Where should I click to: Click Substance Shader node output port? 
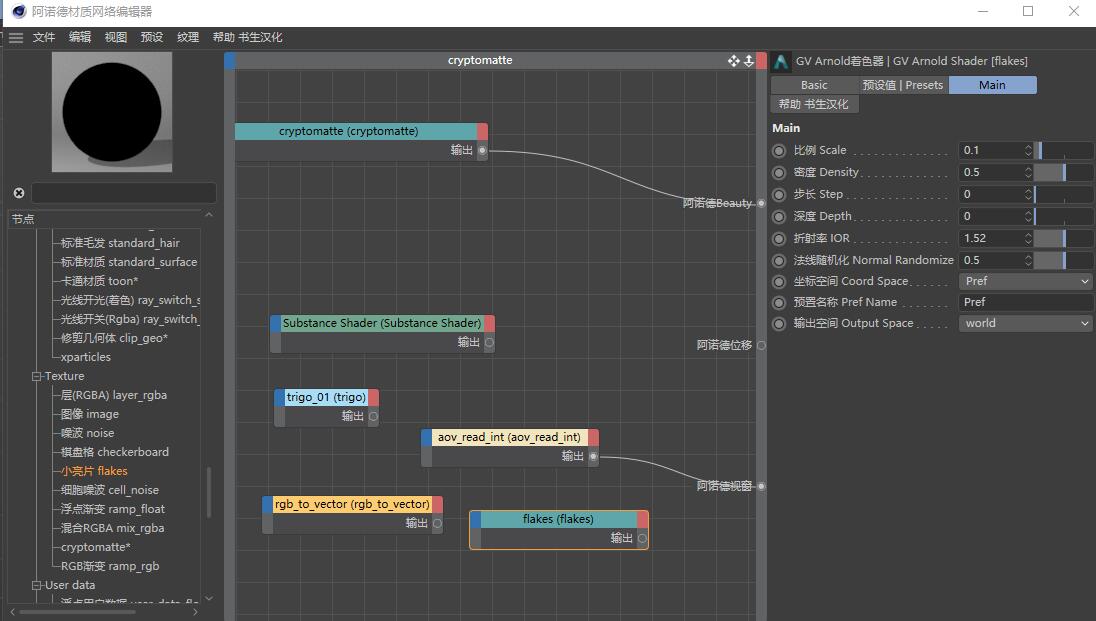pos(489,343)
